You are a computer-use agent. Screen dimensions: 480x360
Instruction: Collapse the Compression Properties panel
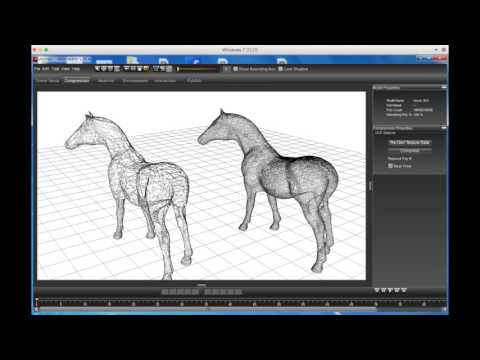tap(444, 128)
